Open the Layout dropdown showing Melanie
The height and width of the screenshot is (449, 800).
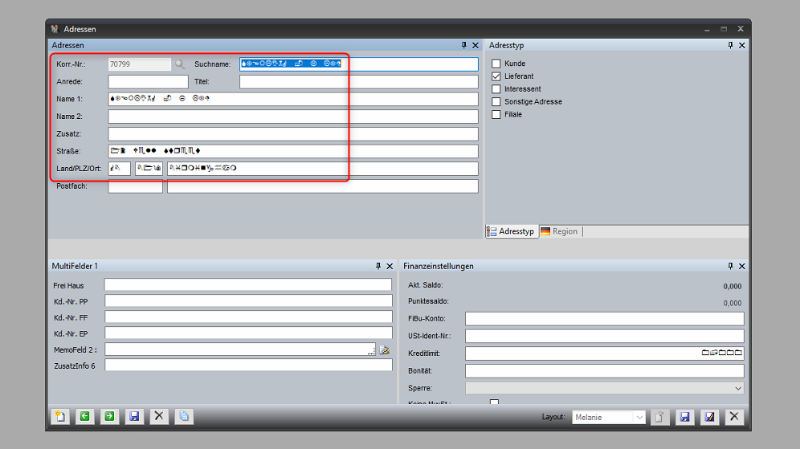pos(639,417)
